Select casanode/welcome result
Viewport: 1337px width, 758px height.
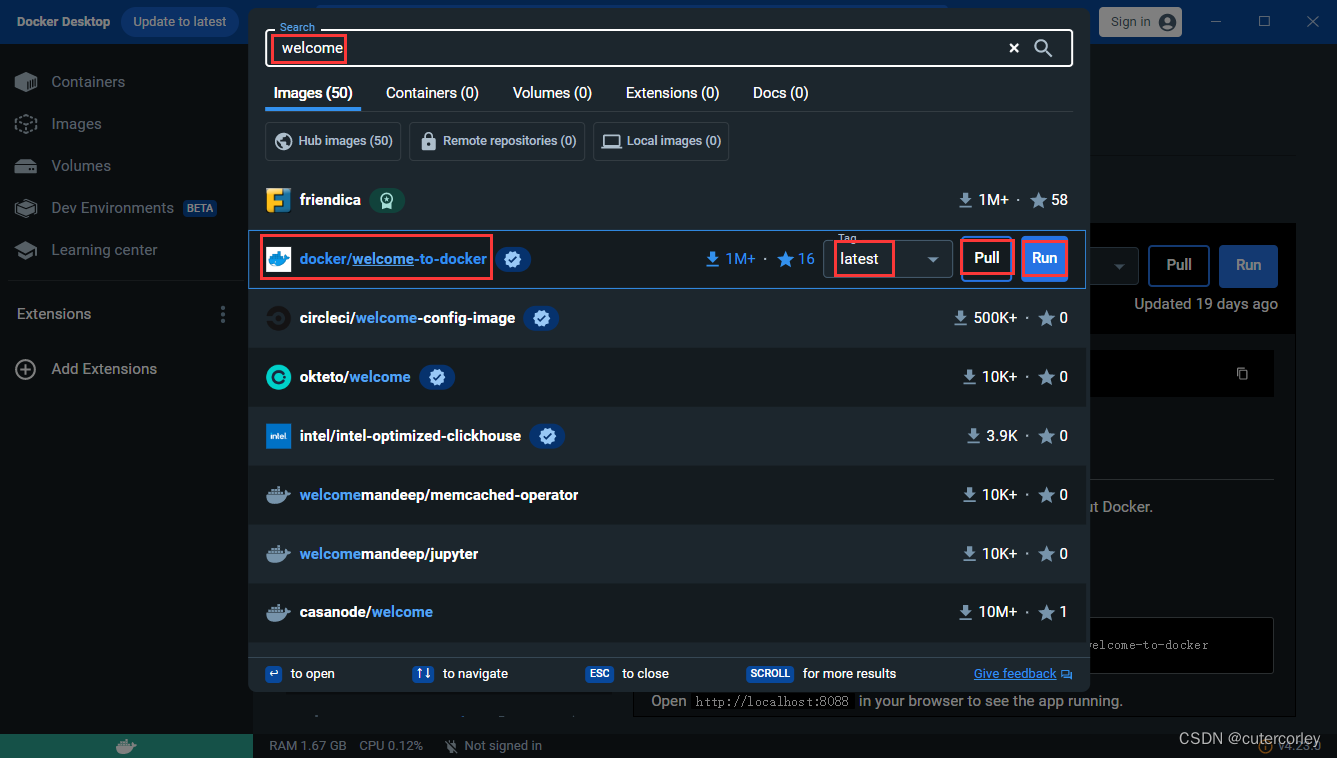click(x=667, y=612)
